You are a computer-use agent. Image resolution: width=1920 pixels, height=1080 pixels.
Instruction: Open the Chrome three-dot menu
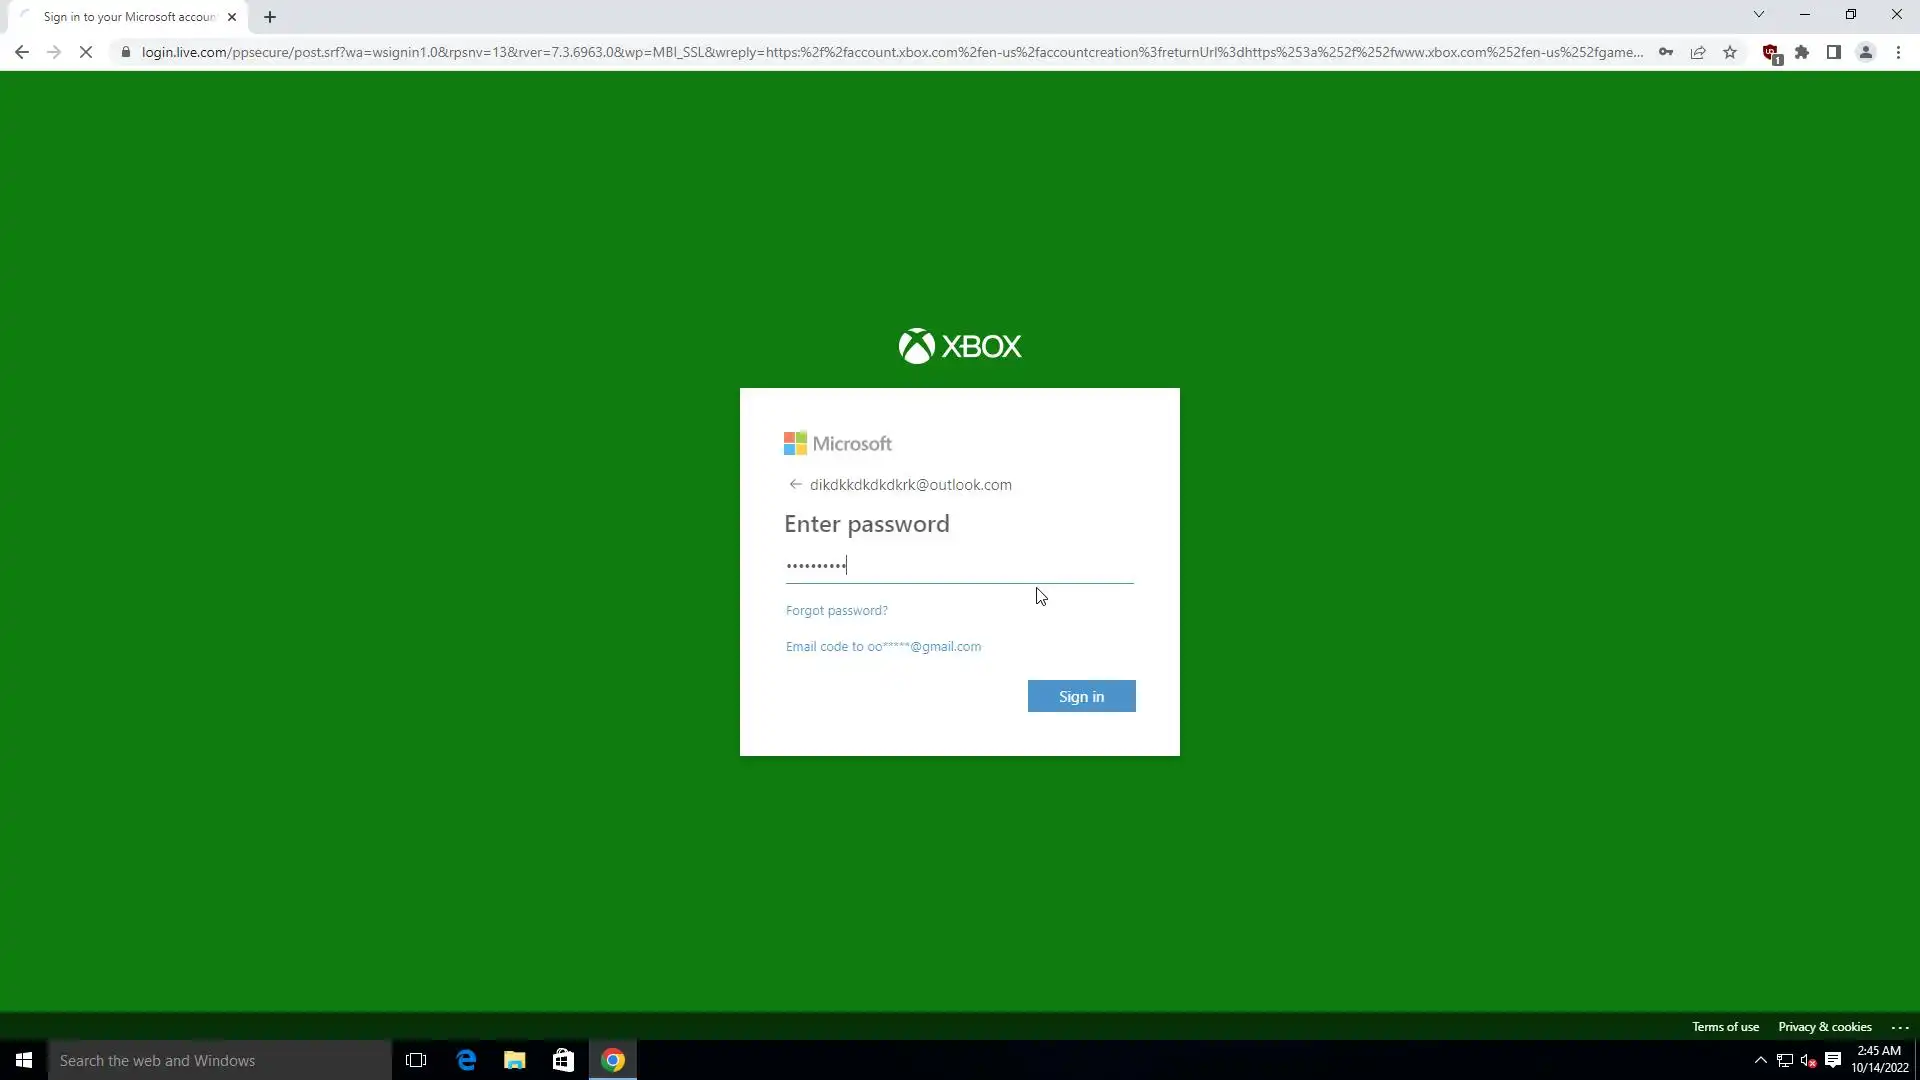click(1898, 52)
